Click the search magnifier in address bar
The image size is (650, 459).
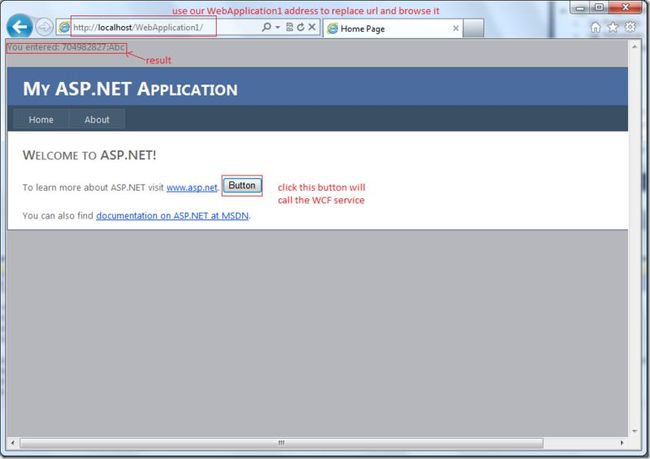267,27
